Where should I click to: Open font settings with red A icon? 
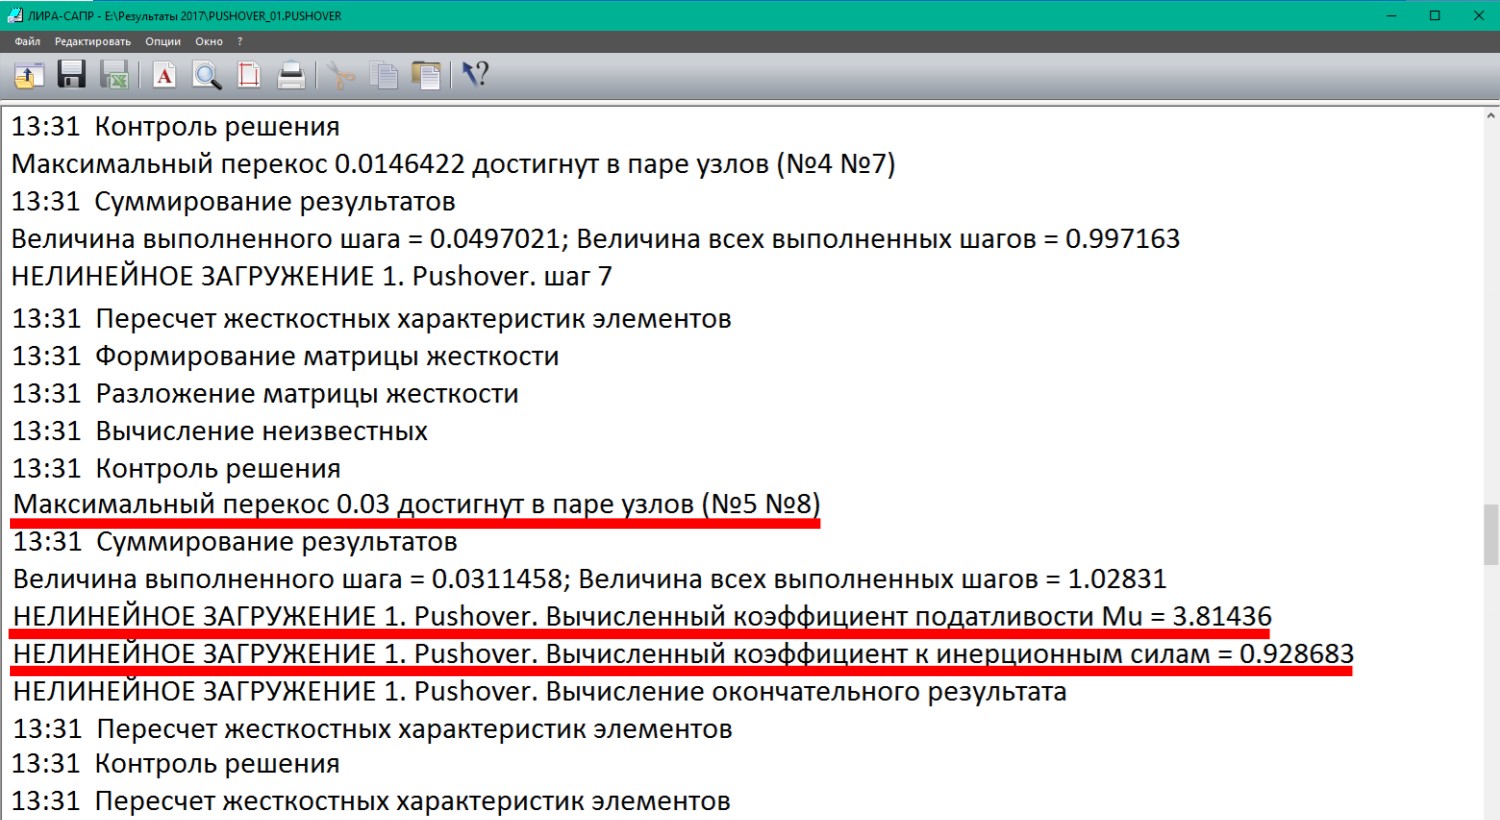(164, 75)
